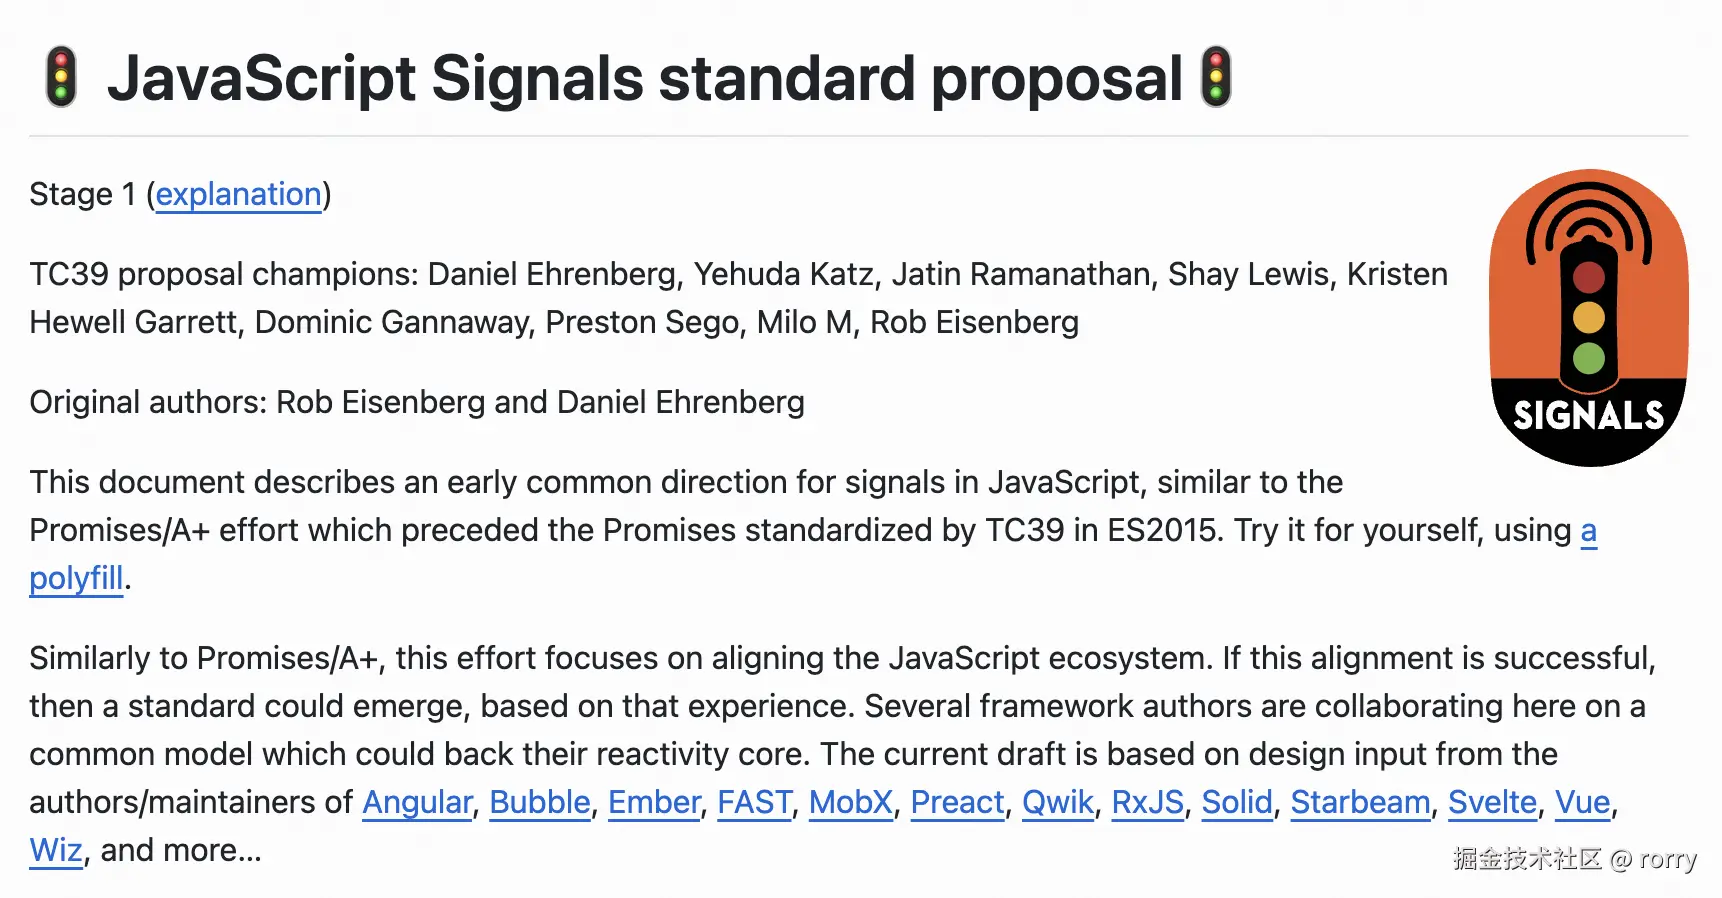Click the Signals logo image
This screenshot has height=898, width=1722.
tap(1588, 318)
